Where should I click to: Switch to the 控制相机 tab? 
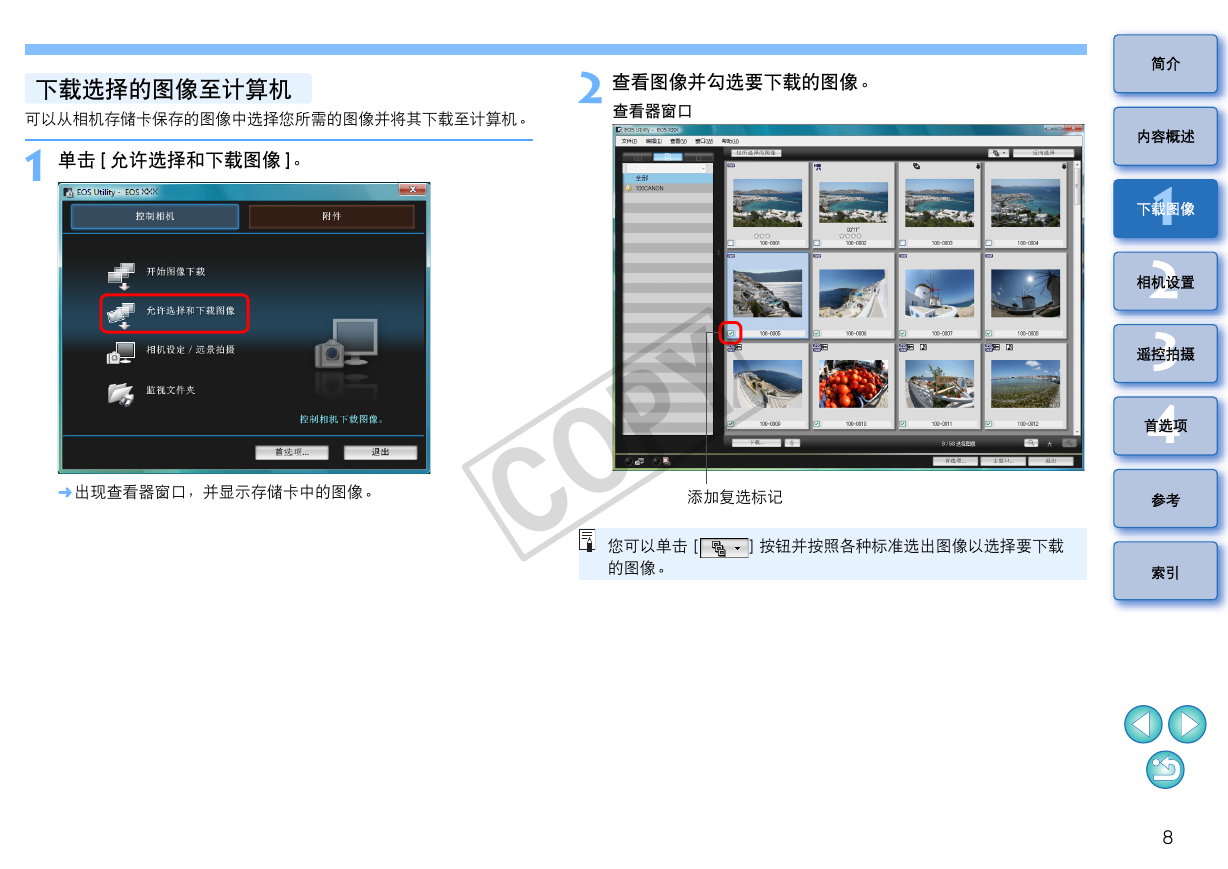pyautogui.click(x=155, y=216)
